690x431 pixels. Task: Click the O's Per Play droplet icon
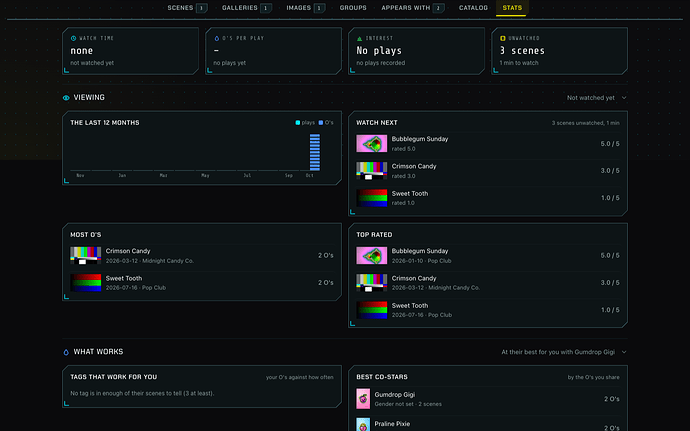[x=217, y=38]
